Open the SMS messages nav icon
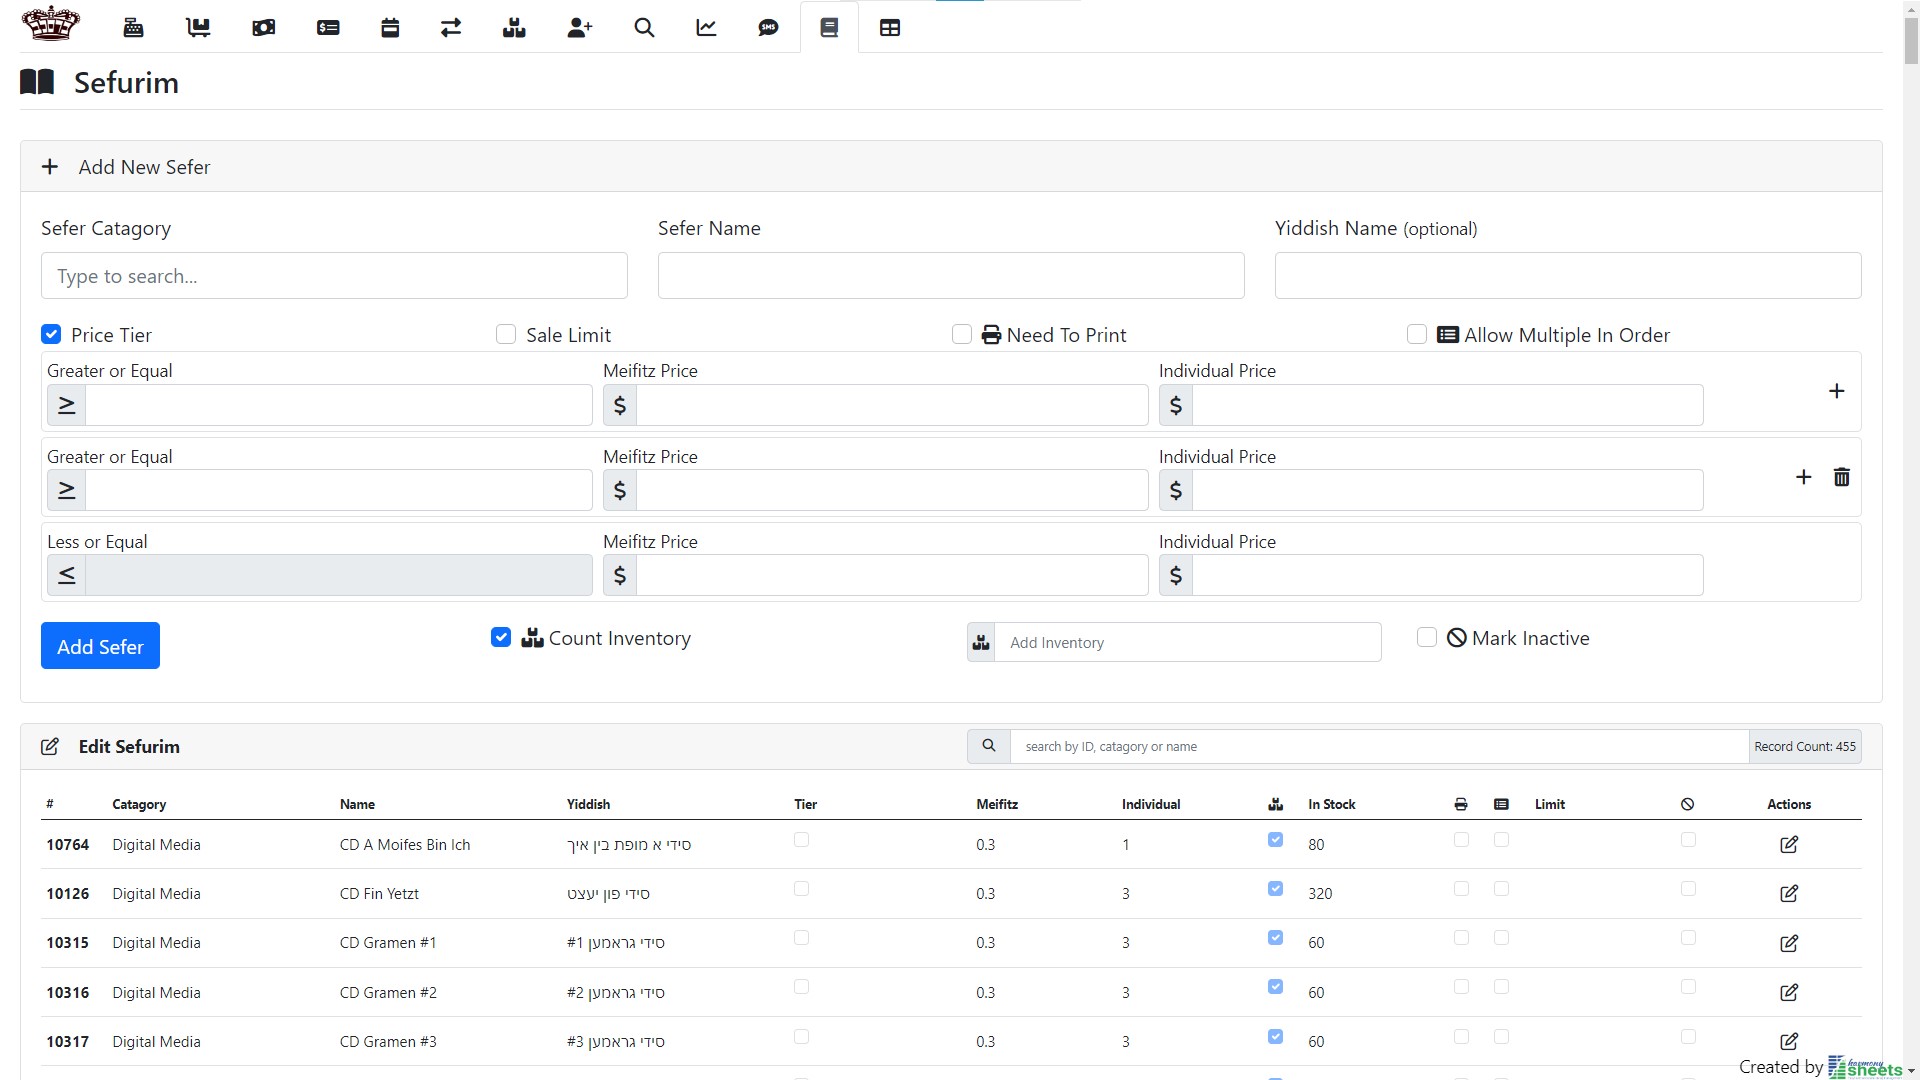1920x1080 pixels. coord(768,28)
